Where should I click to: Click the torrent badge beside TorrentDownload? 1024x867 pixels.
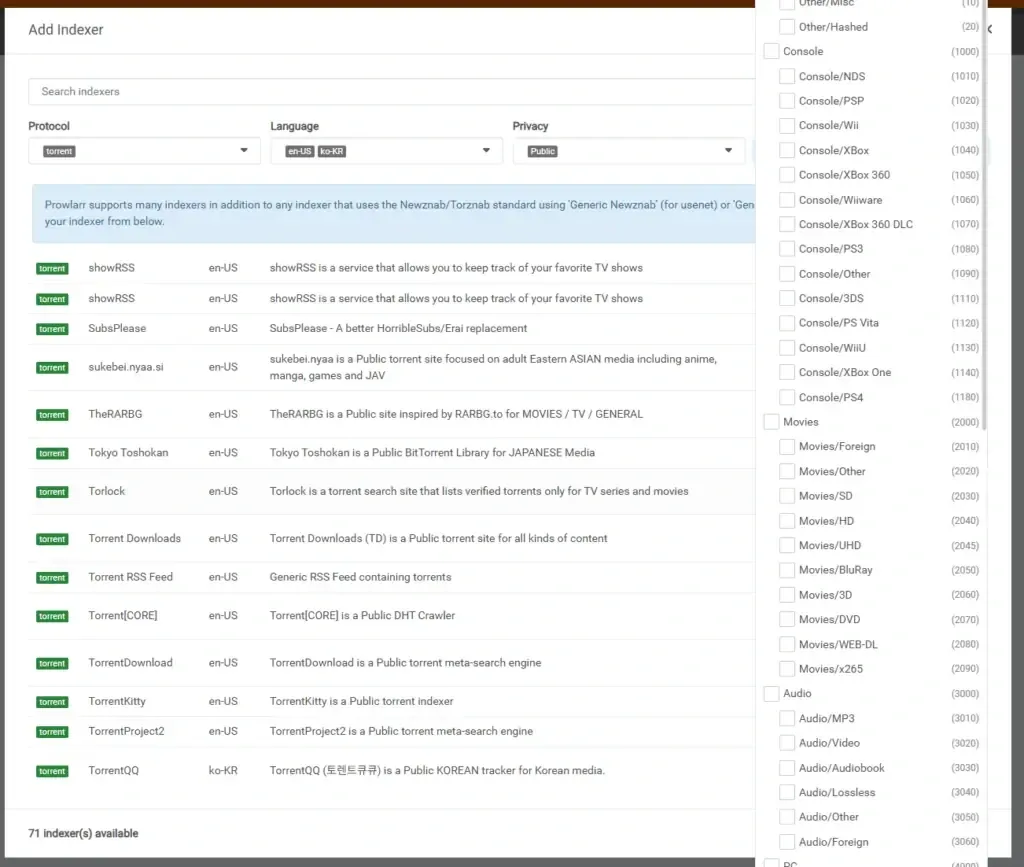point(51,662)
